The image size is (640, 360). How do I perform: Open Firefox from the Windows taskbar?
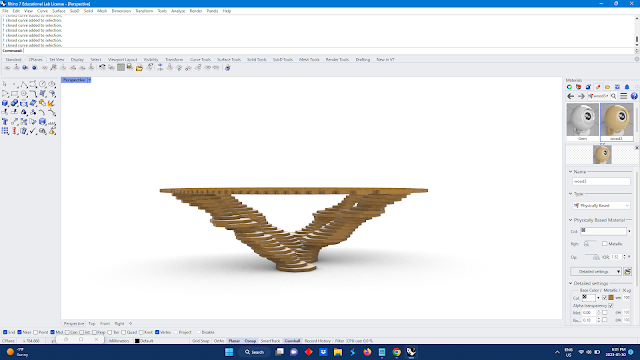click(367, 352)
